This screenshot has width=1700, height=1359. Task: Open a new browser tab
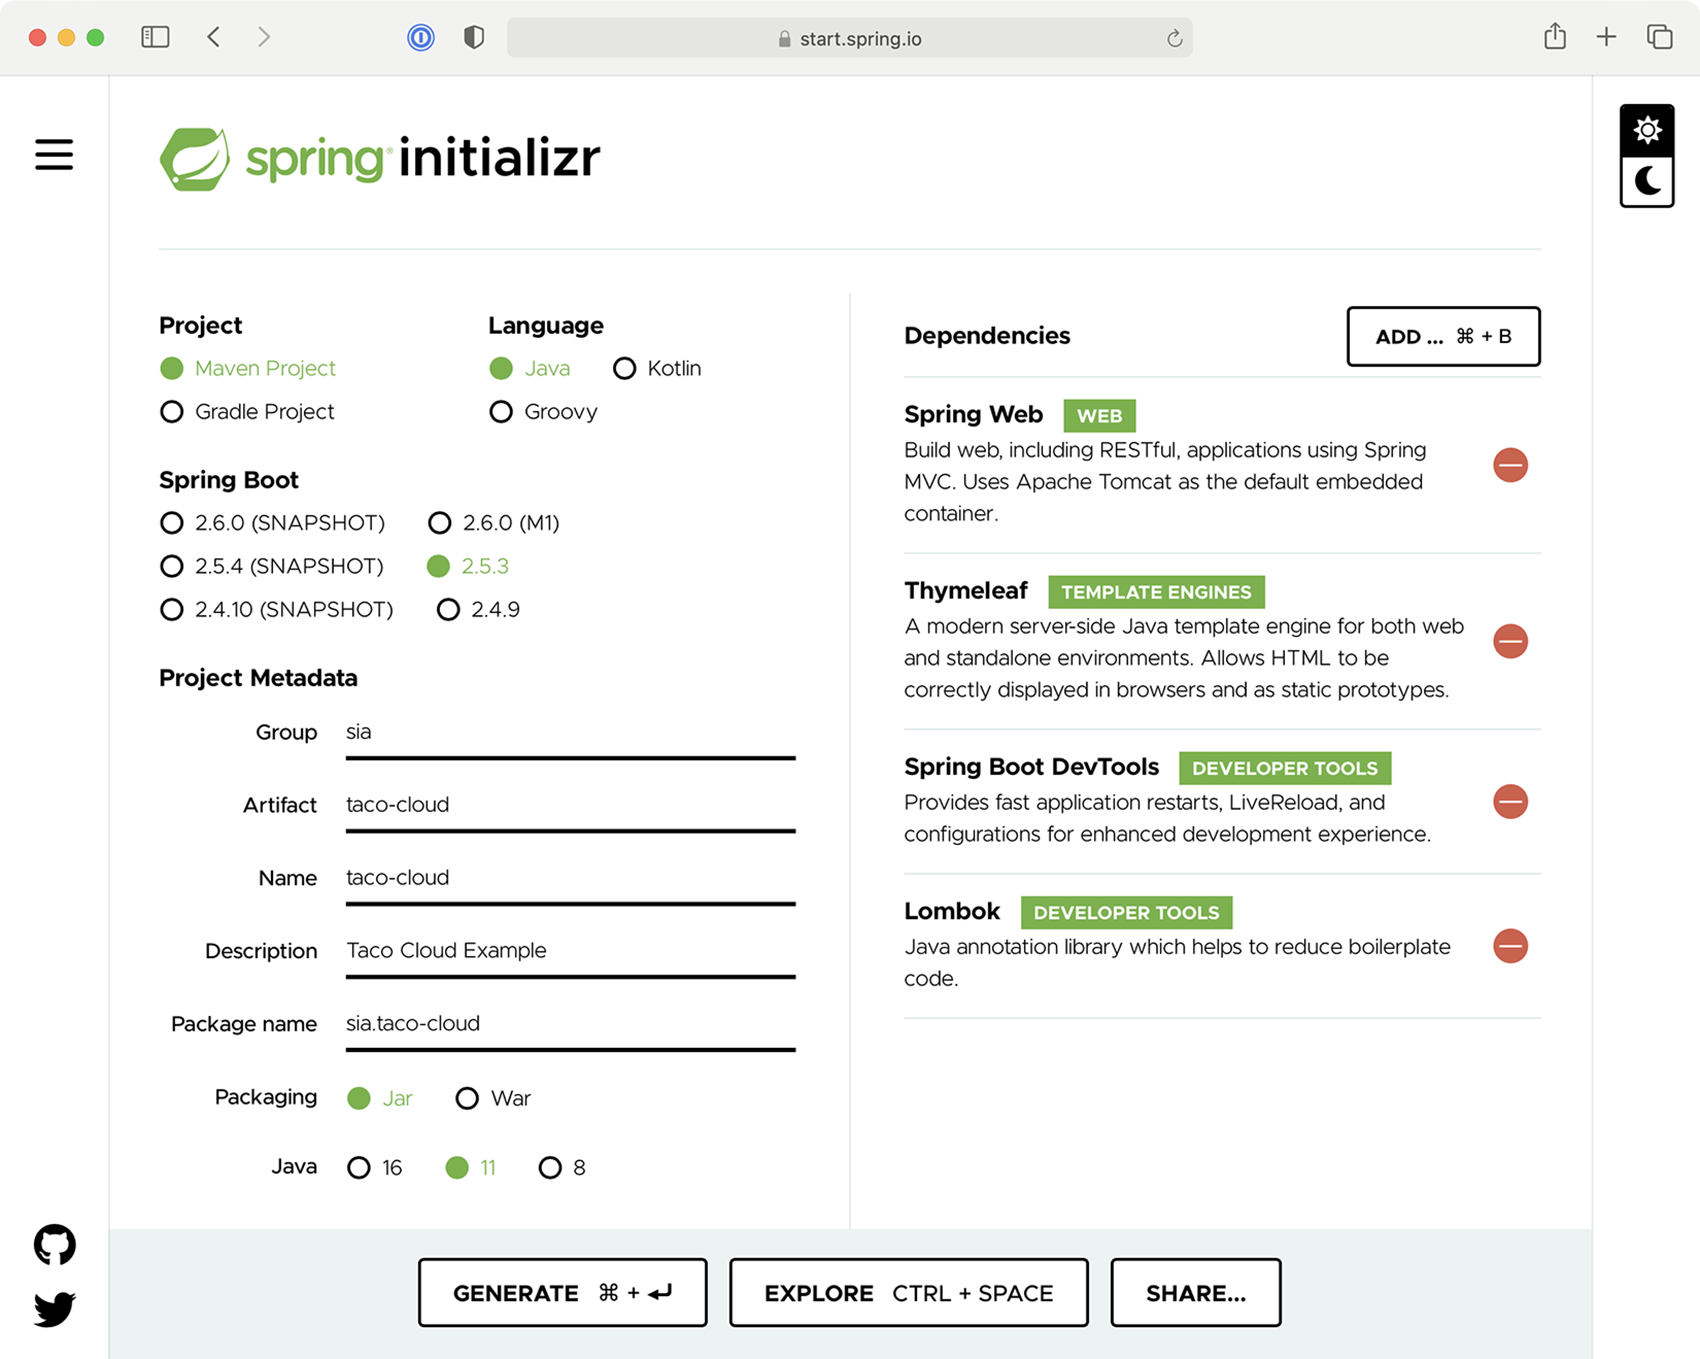[1606, 37]
